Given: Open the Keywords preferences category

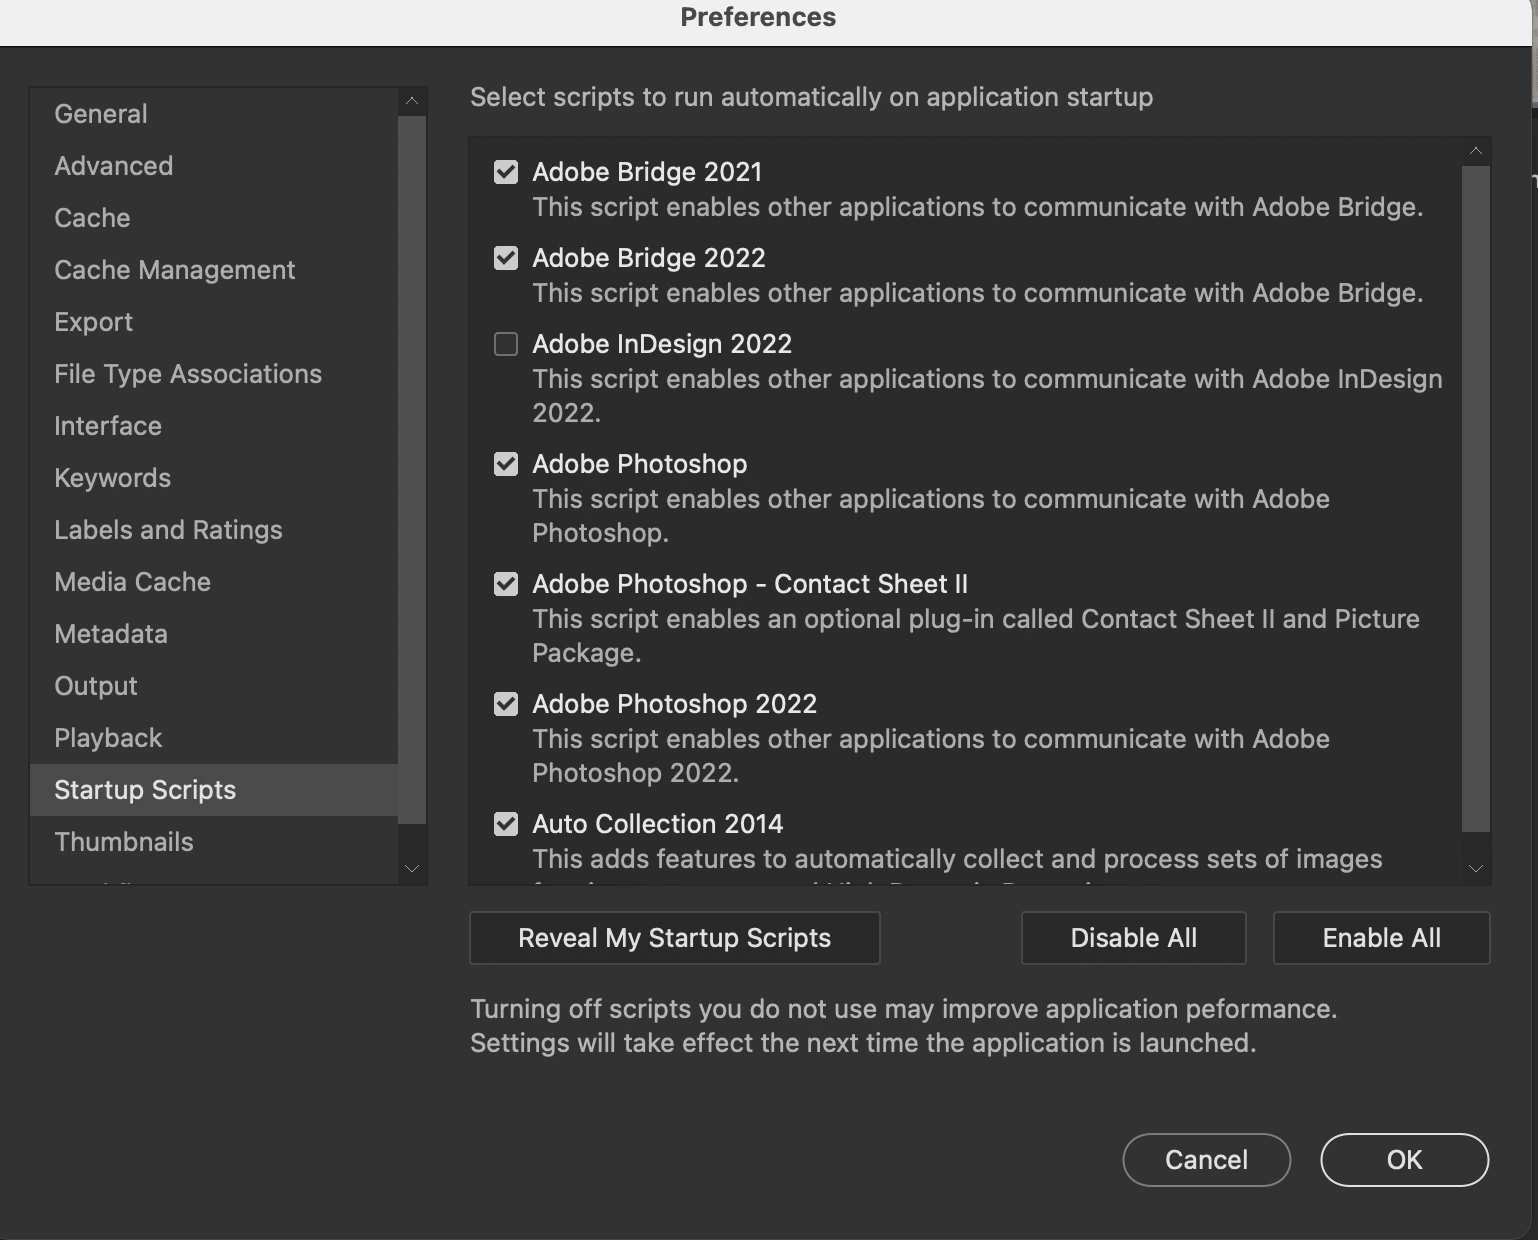Looking at the screenshot, I should [214, 478].
